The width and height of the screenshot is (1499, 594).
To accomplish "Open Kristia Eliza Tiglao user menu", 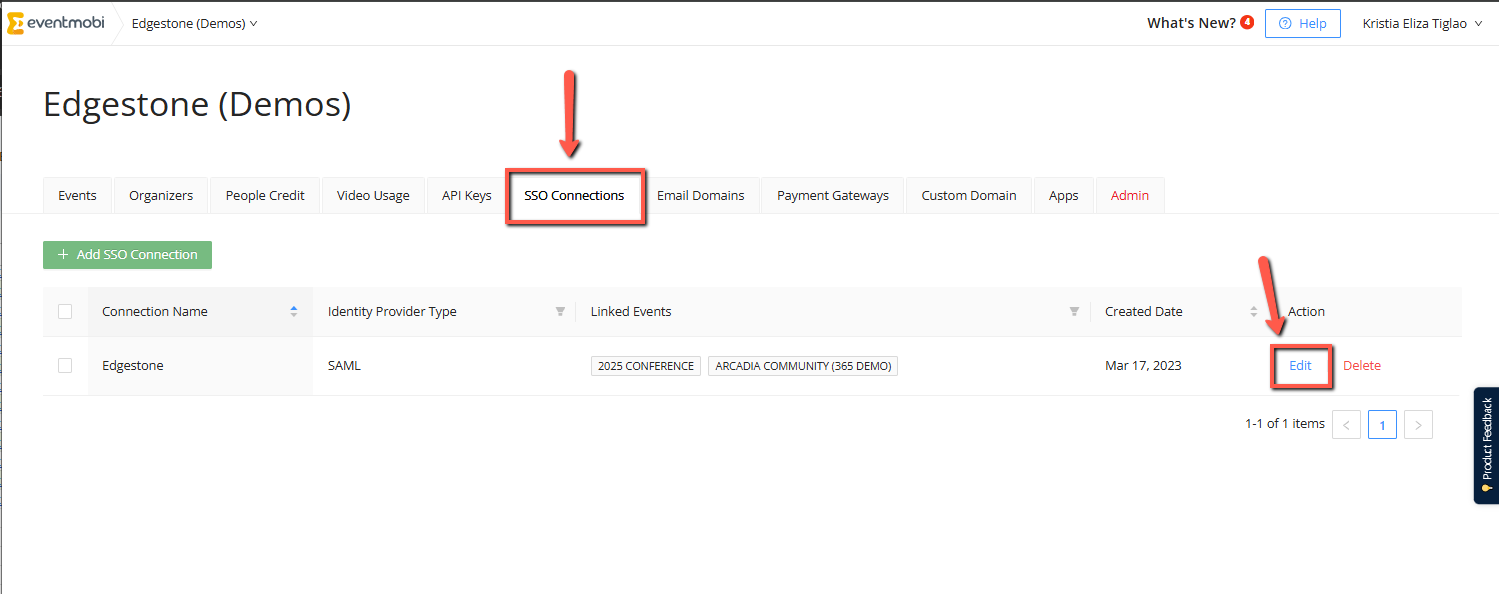I will pos(1421,23).
